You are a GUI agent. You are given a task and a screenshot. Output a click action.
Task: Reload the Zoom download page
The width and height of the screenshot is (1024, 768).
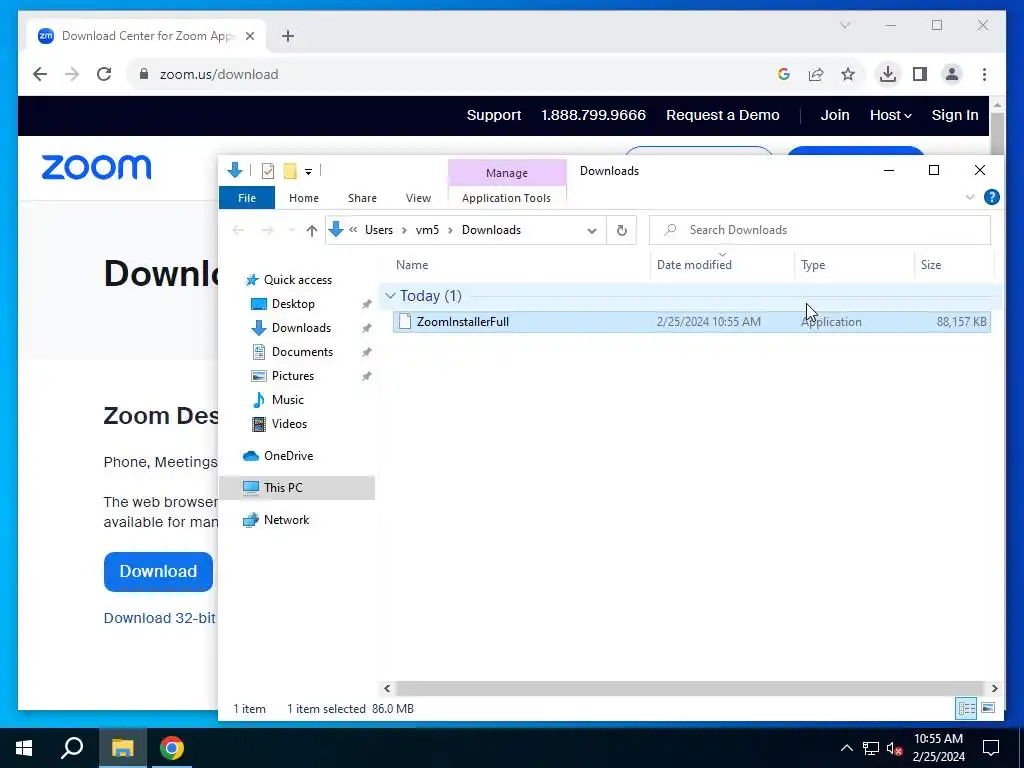104,74
